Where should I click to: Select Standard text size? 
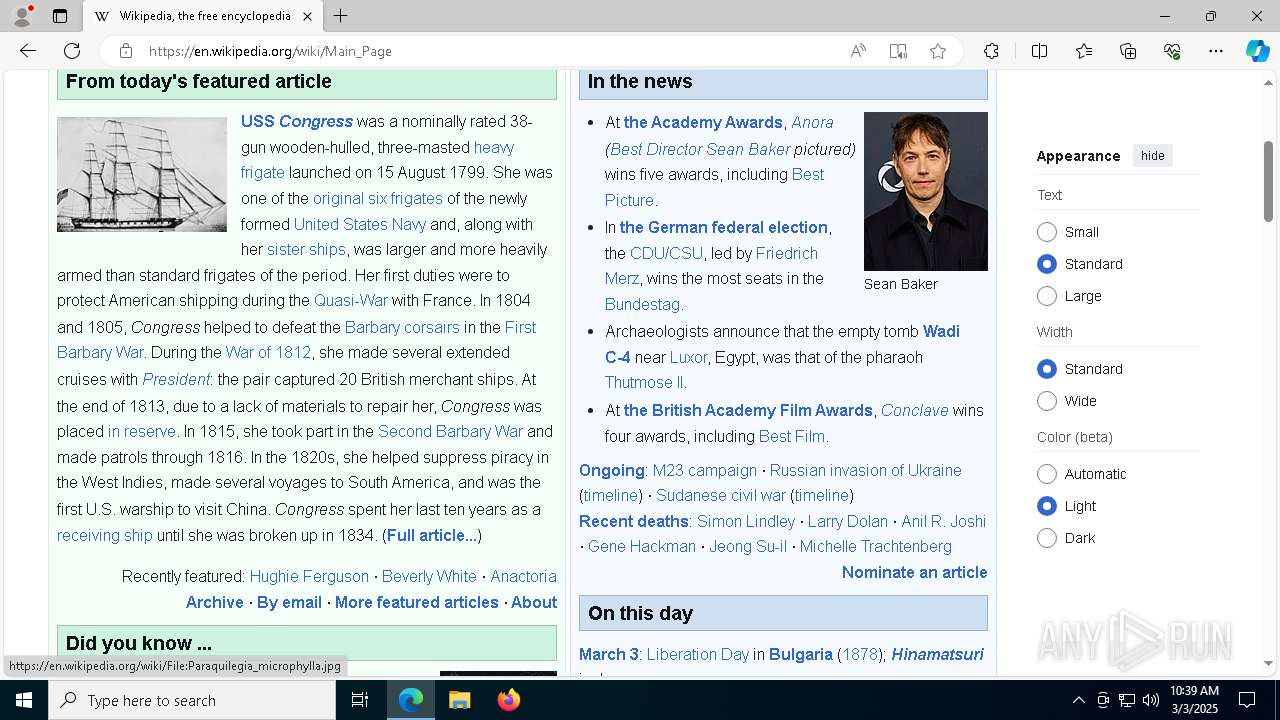pyautogui.click(x=1047, y=264)
